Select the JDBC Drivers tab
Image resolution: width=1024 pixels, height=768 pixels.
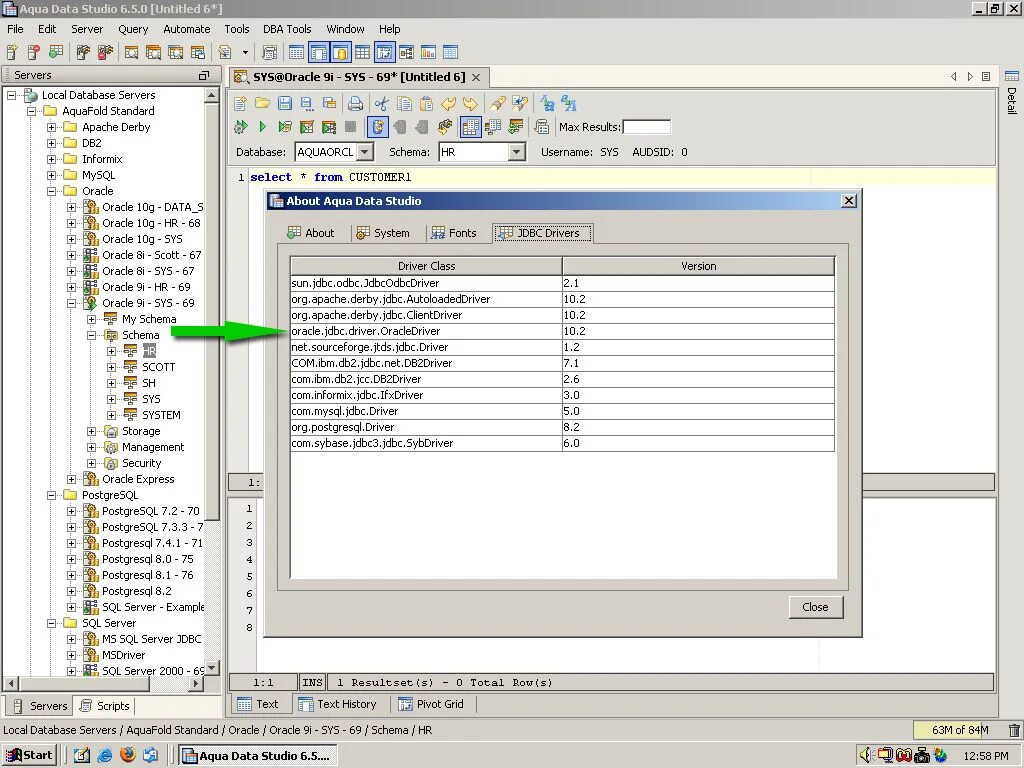tap(541, 233)
